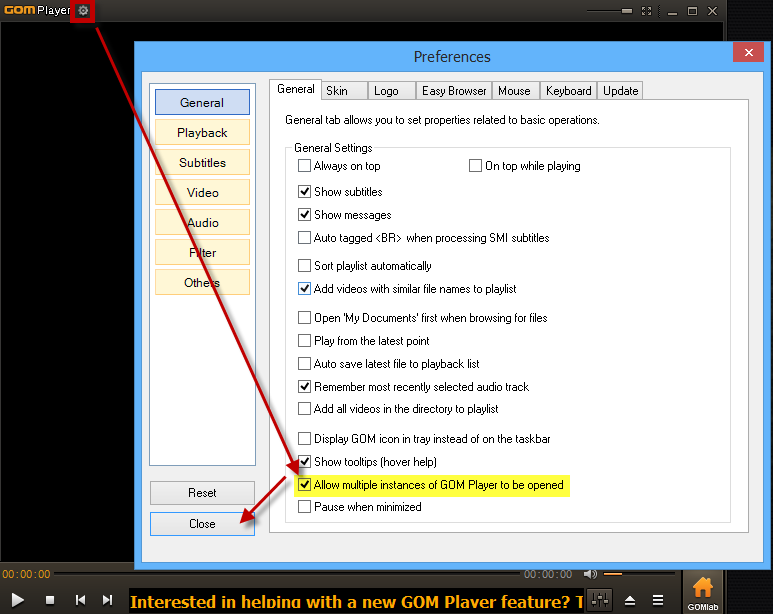773x614 pixels.
Task: Adjust the volume slider
Action: (639, 574)
